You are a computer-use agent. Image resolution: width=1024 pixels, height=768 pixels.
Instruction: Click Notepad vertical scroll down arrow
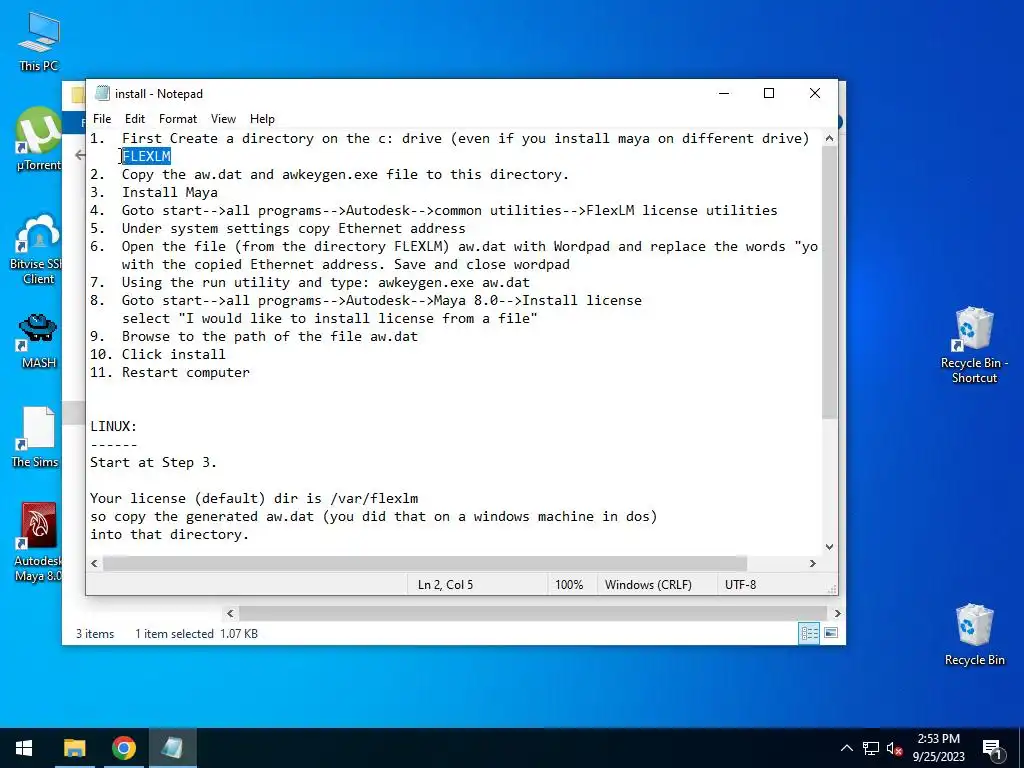pos(829,547)
